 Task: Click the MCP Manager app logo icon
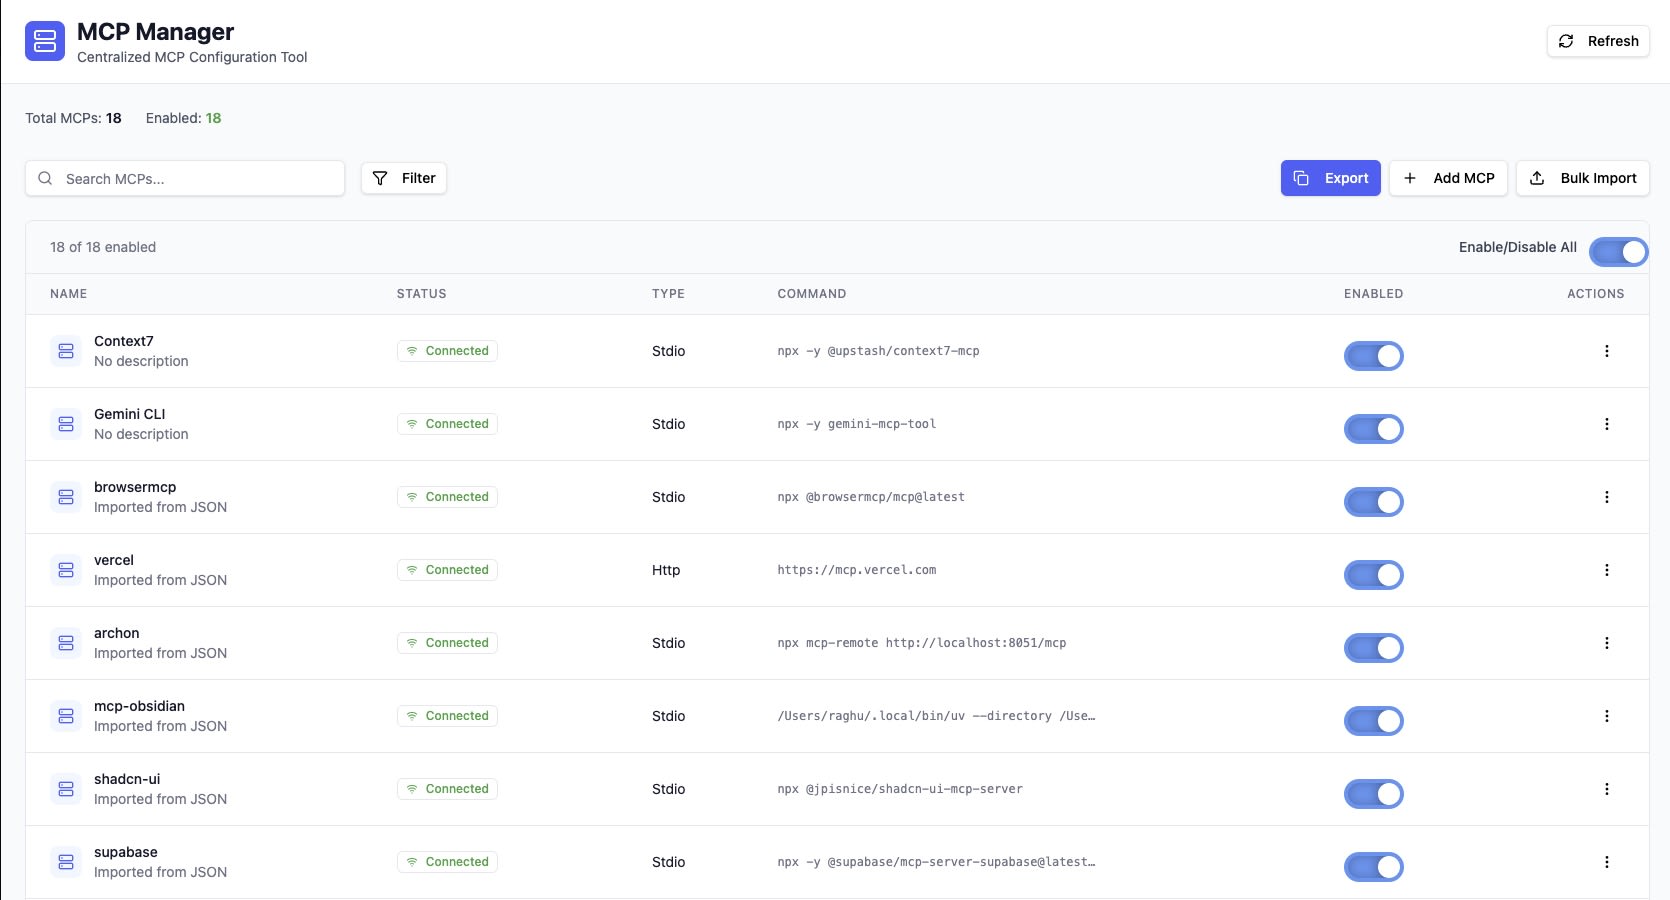coord(44,41)
